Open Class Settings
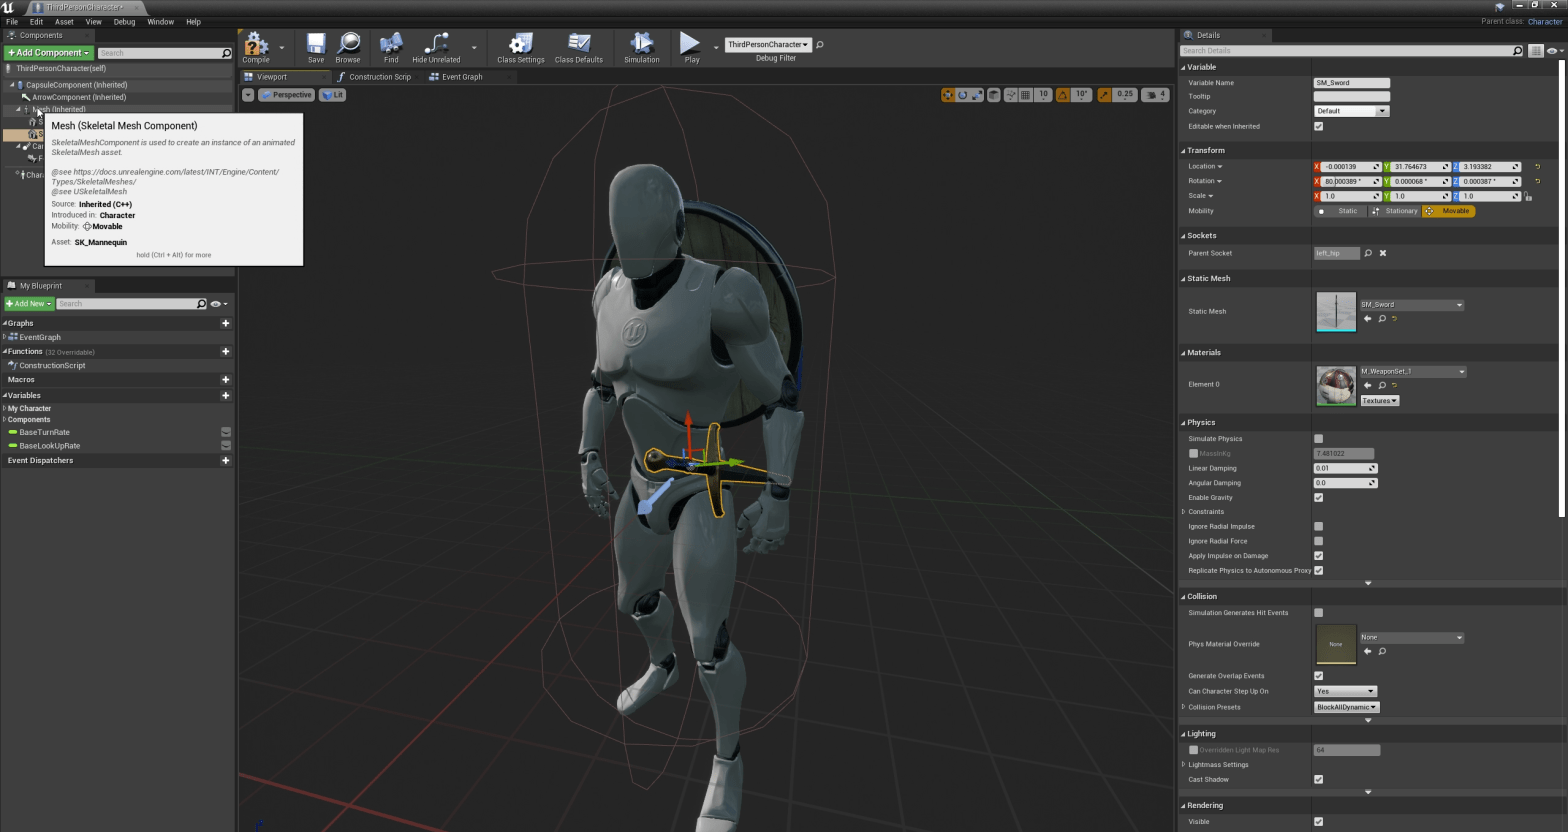The image size is (1568, 832). point(520,46)
